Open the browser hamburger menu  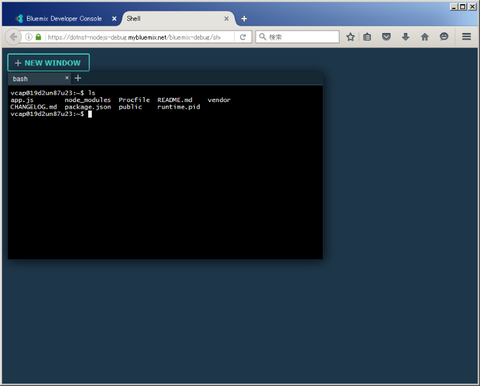click(467, 37)
